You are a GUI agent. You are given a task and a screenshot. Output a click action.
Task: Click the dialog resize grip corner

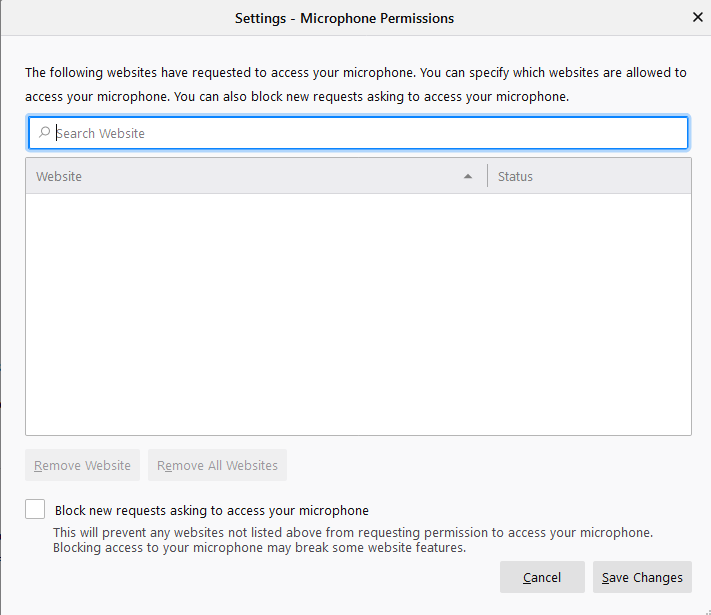(x=708, y=612)
